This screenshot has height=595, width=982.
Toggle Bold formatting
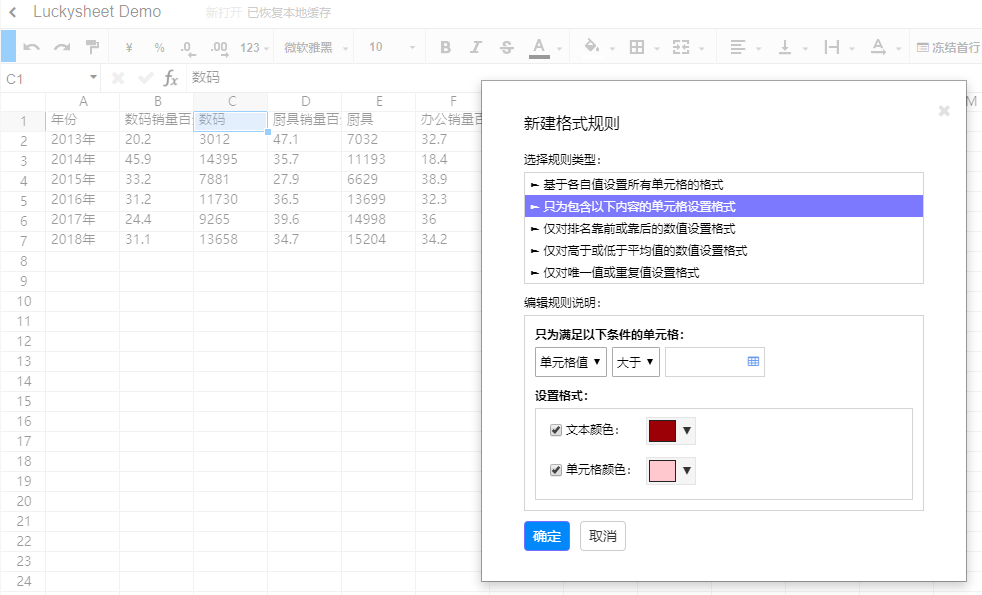(x=444, y=46)
